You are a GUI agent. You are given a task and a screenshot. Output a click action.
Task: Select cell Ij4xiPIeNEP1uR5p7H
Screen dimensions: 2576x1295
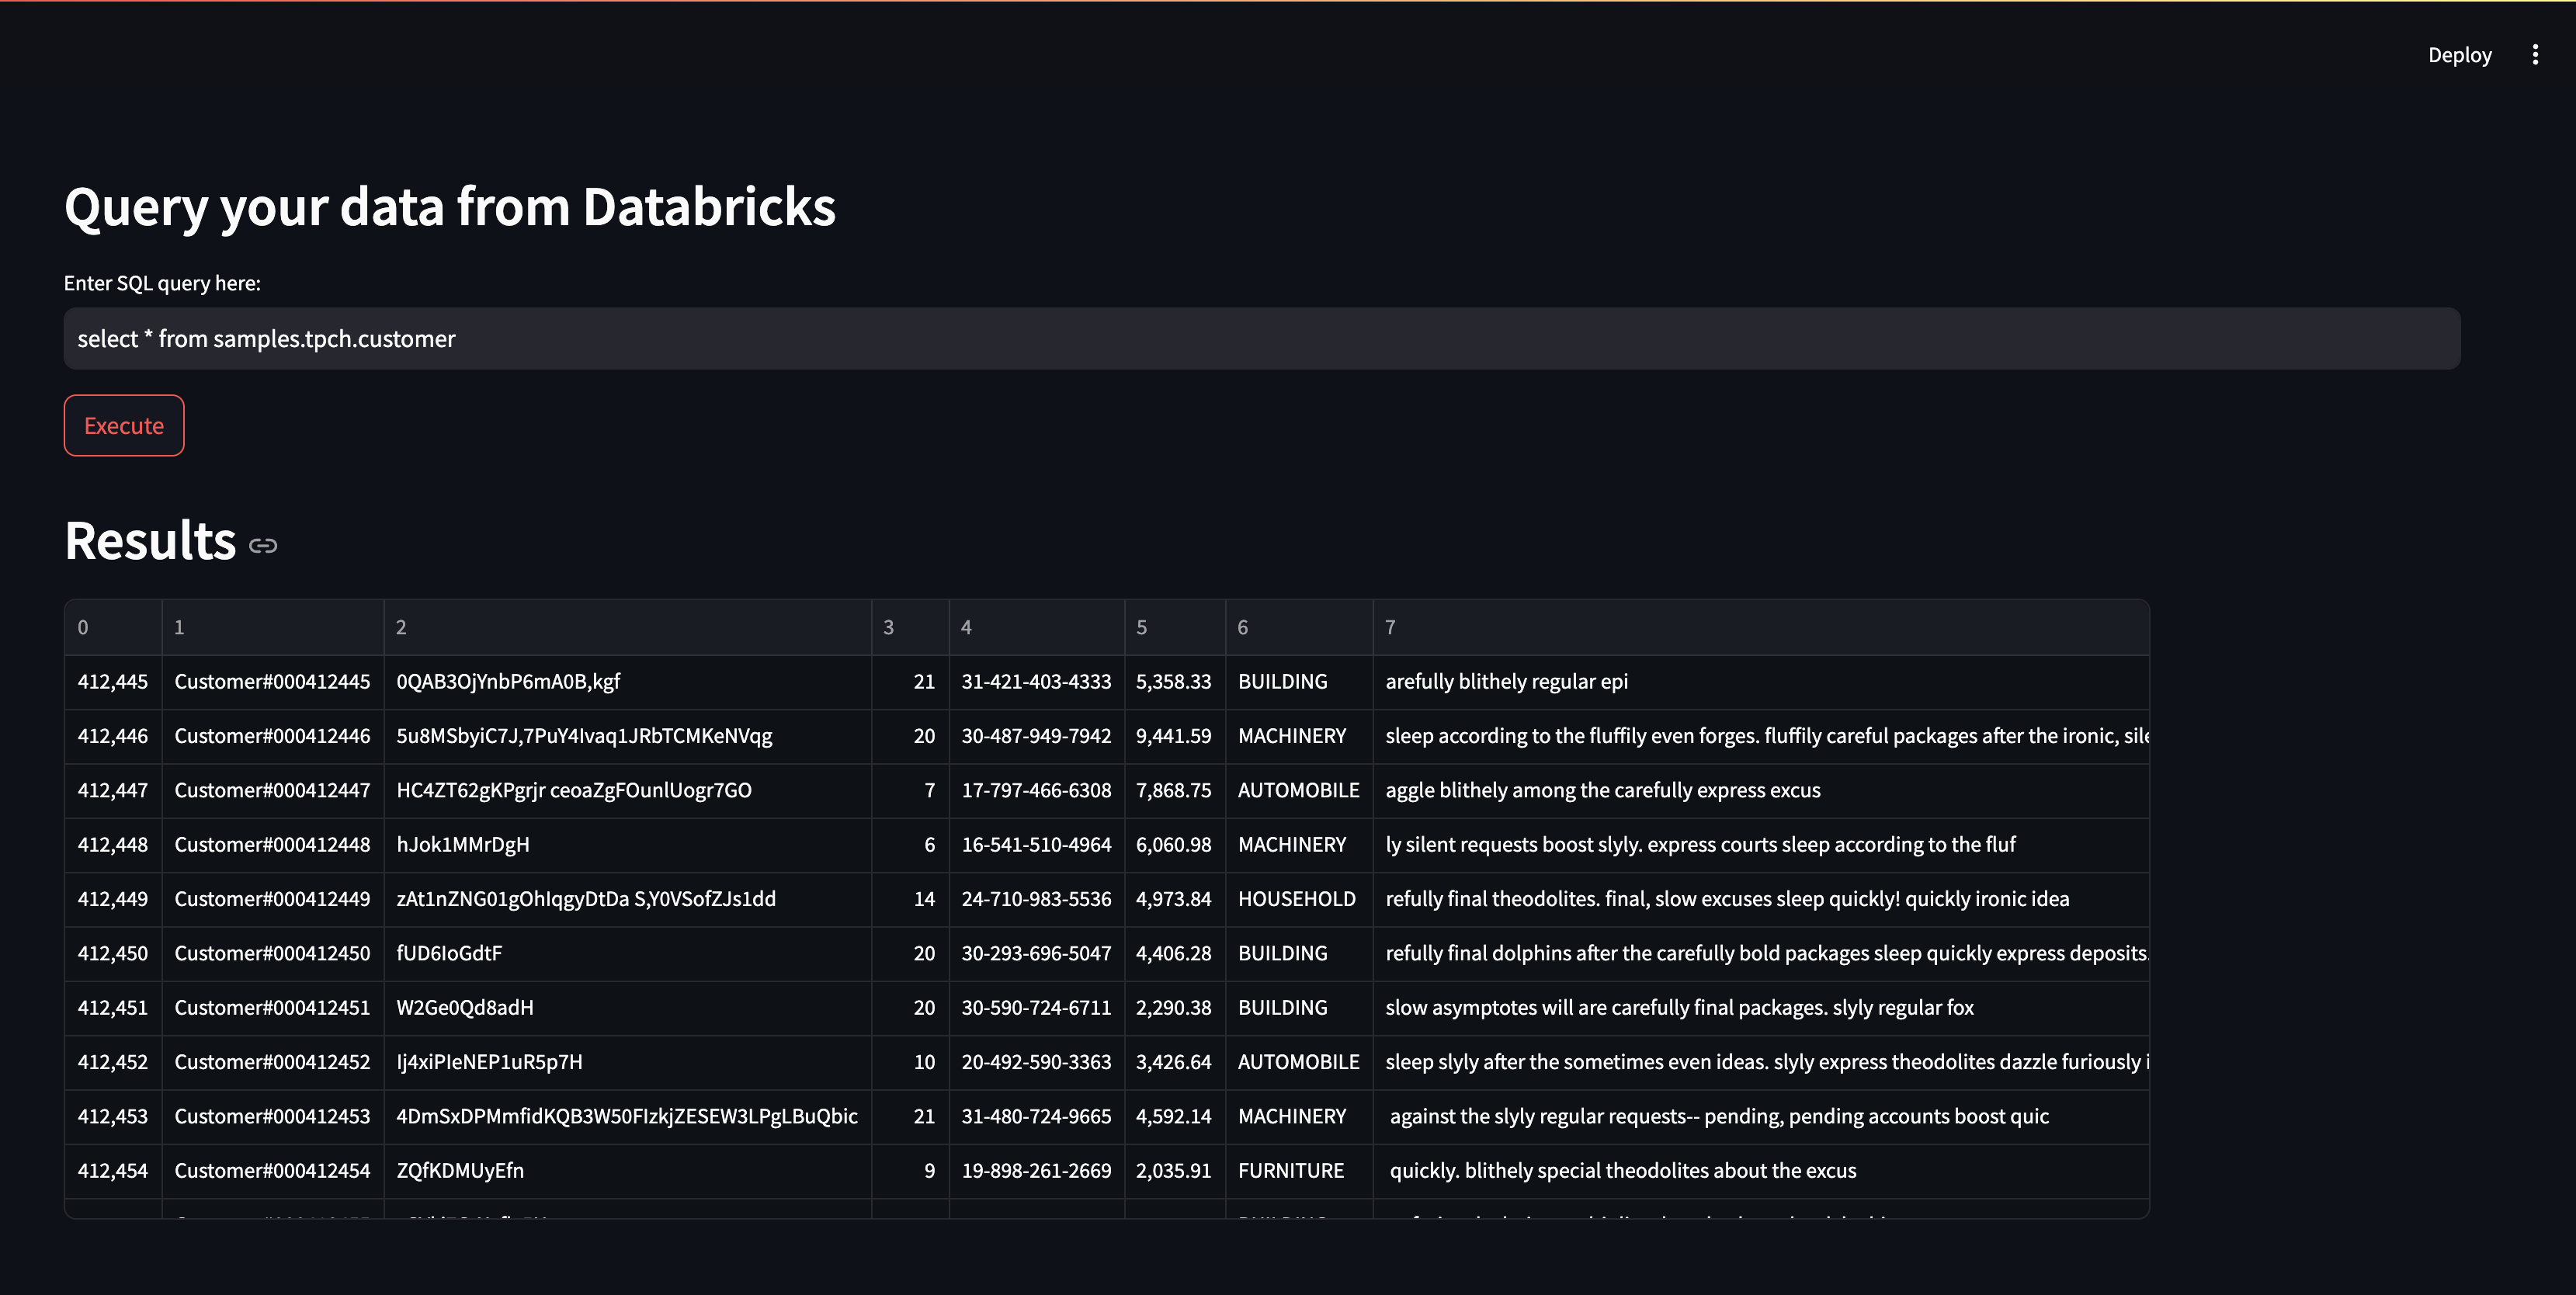pos(628,1062)
